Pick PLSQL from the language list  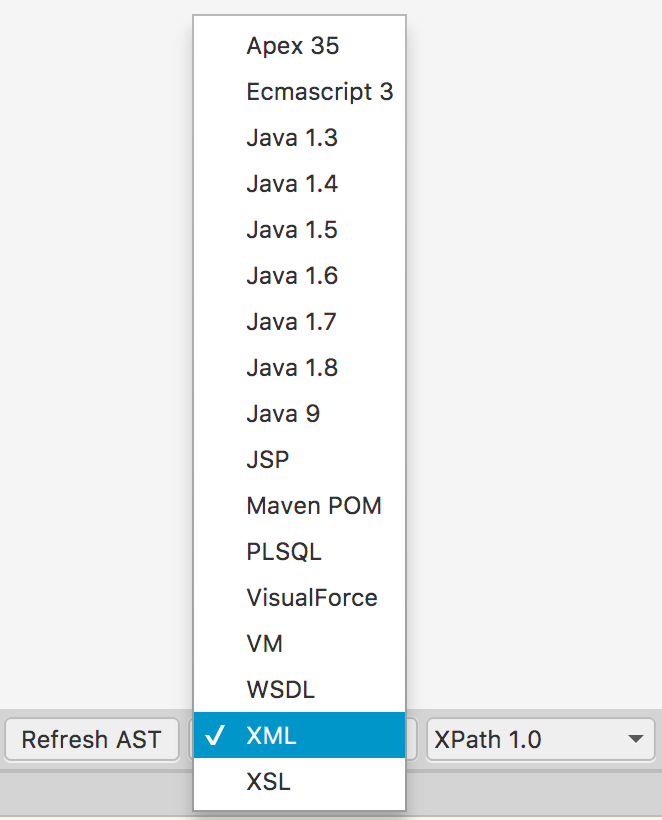point(284,551)
